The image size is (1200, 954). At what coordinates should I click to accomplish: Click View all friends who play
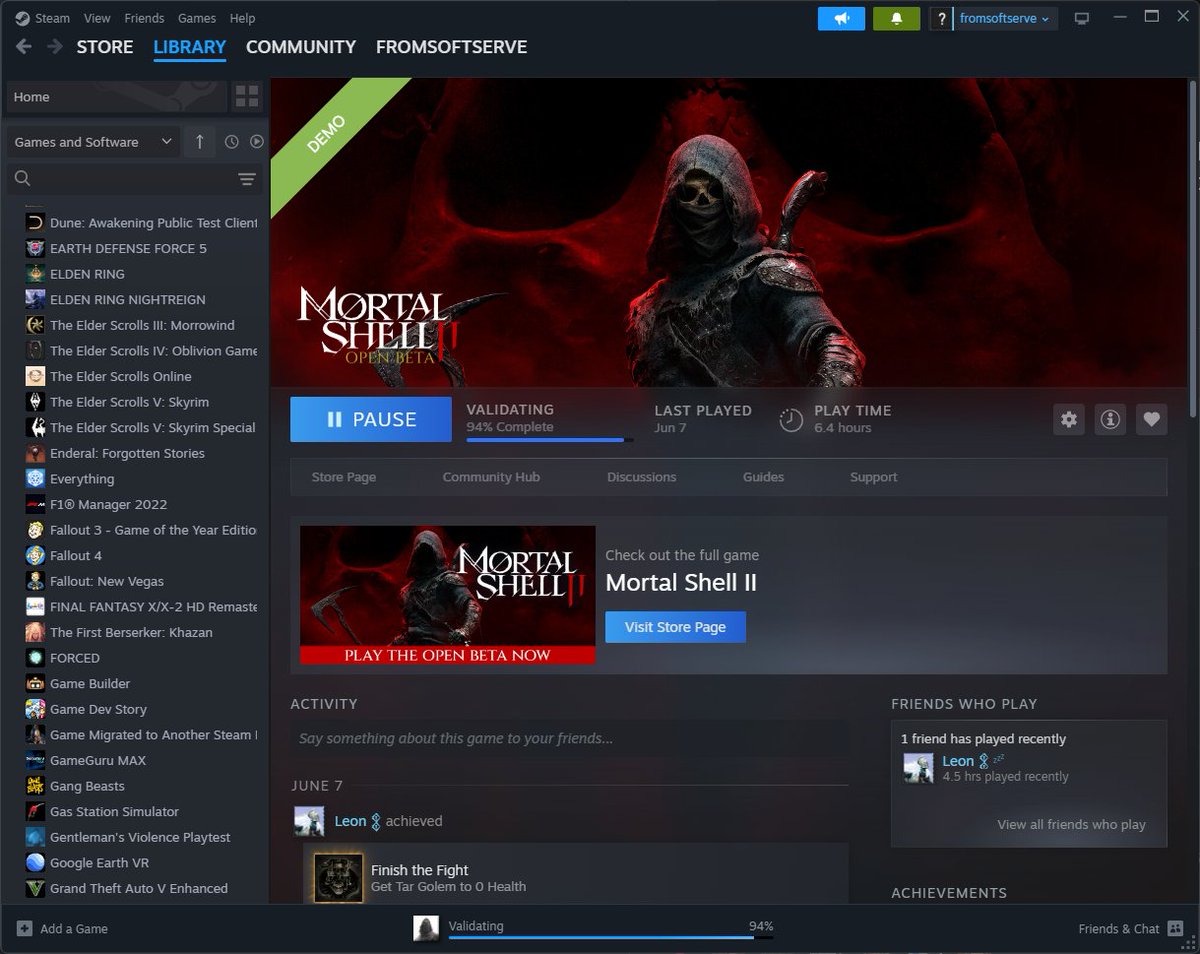(1071, 824)
